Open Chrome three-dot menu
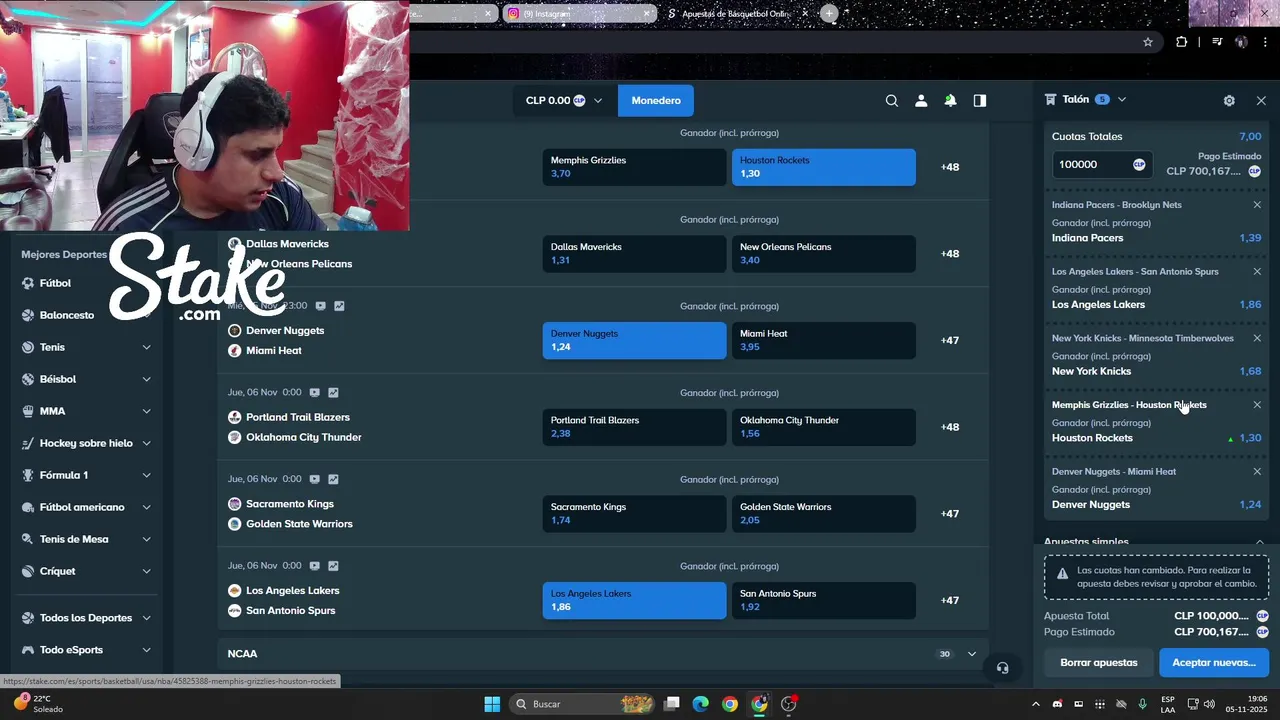 pyautogui.click(x=1266, y=42)
